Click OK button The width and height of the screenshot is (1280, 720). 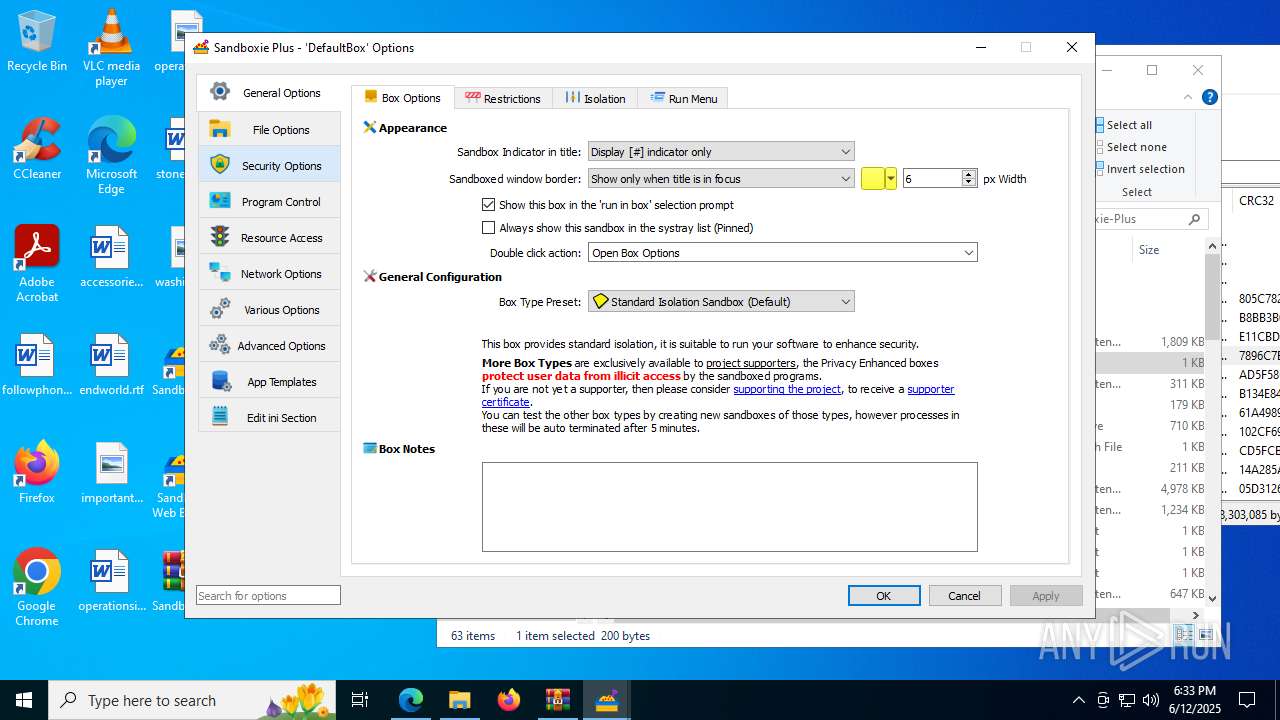tap(884, 595)
